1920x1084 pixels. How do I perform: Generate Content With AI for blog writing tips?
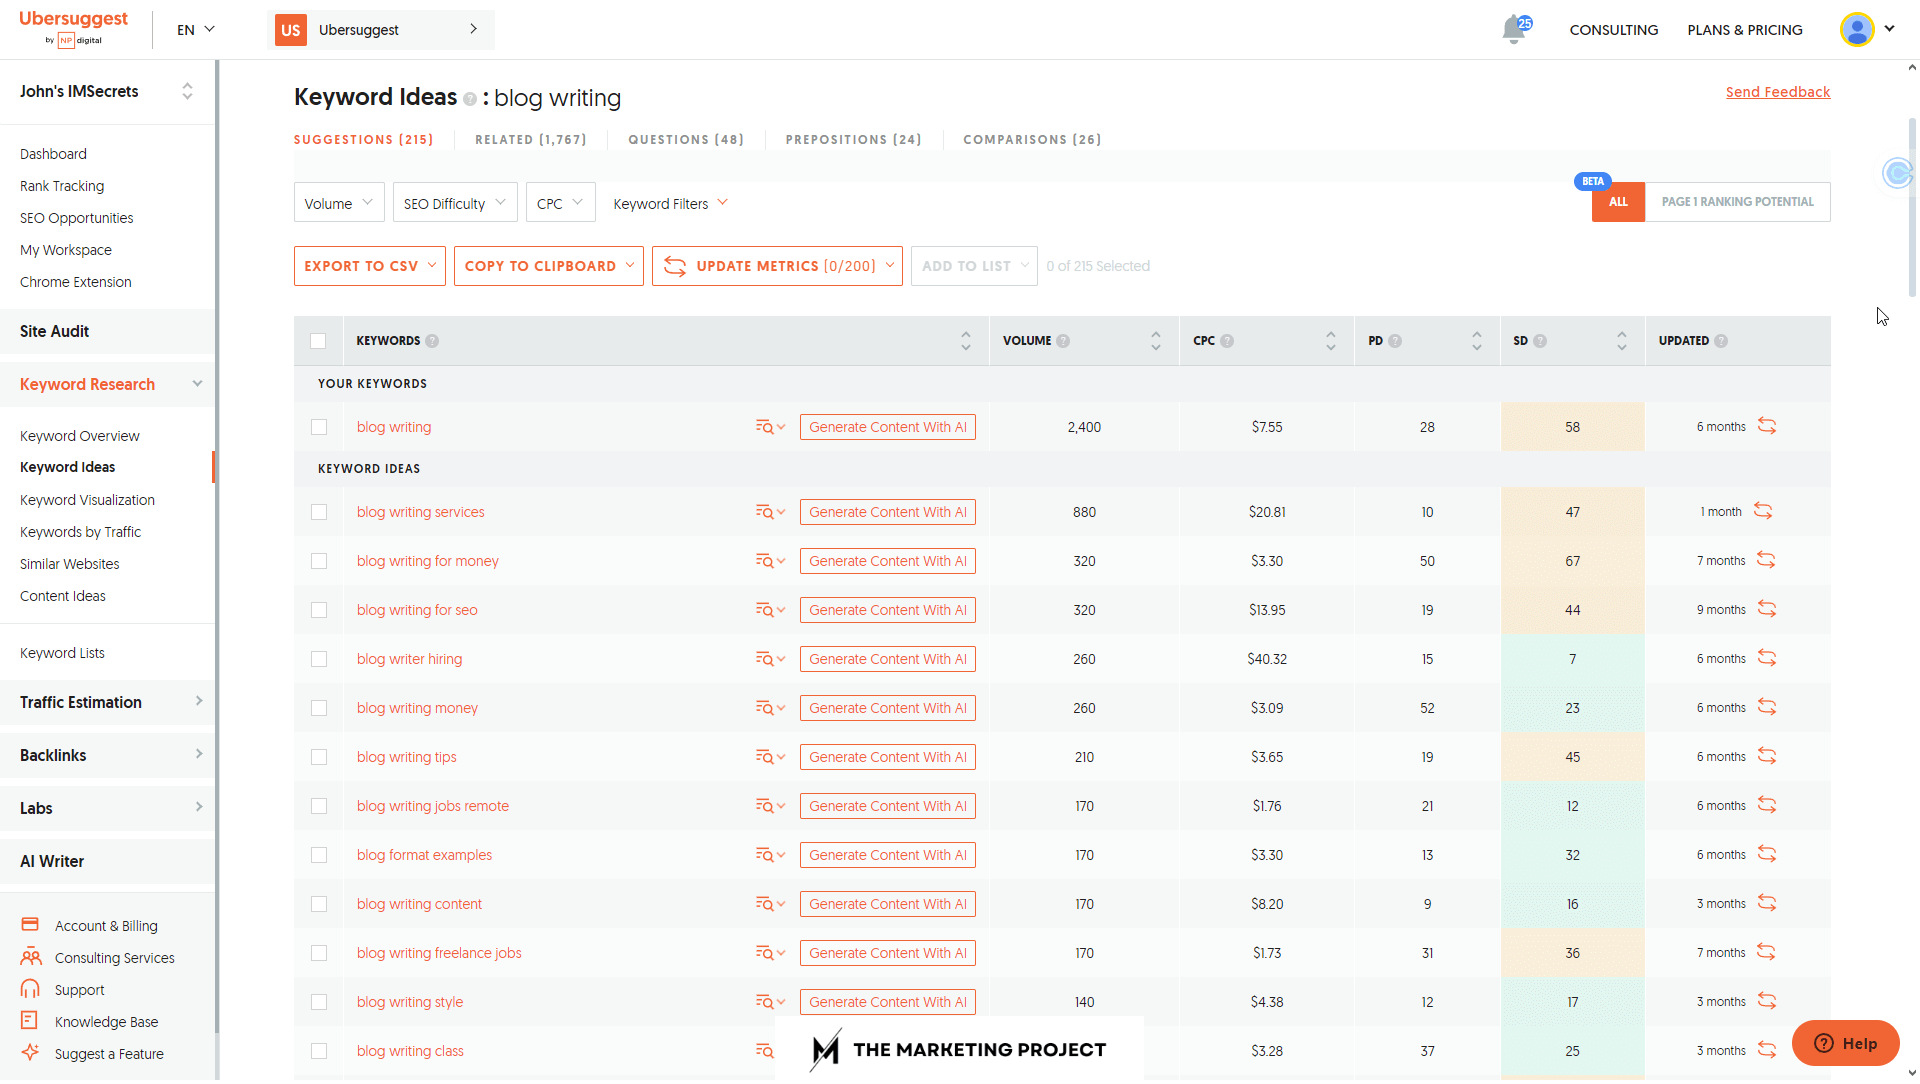tap(887, 757)
